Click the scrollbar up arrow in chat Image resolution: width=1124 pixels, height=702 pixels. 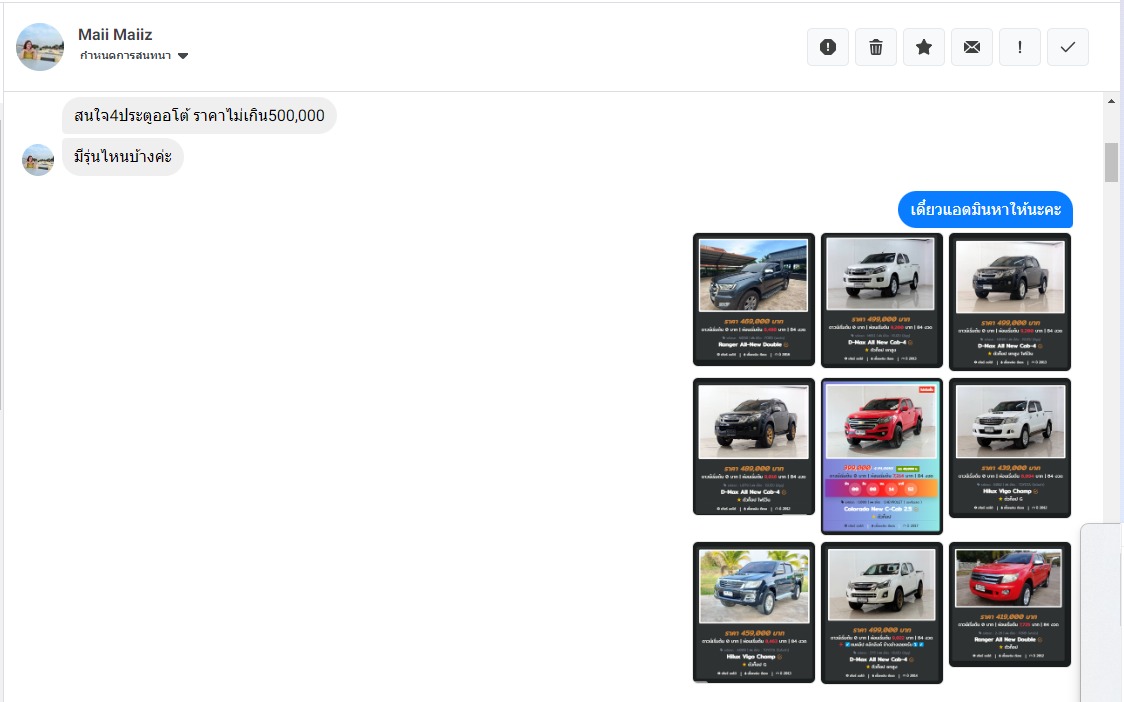point(1111,101)
